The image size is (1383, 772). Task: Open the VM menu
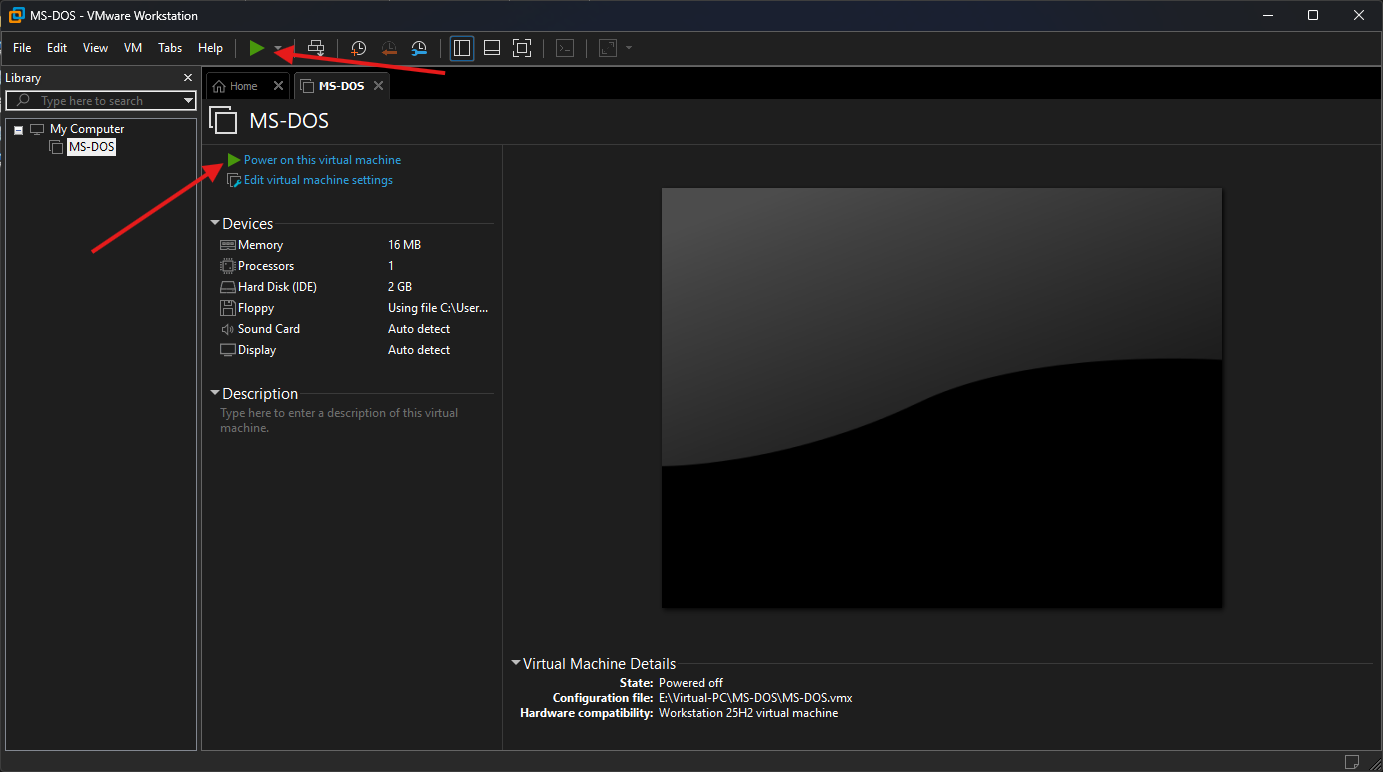(x=133, y=48)
